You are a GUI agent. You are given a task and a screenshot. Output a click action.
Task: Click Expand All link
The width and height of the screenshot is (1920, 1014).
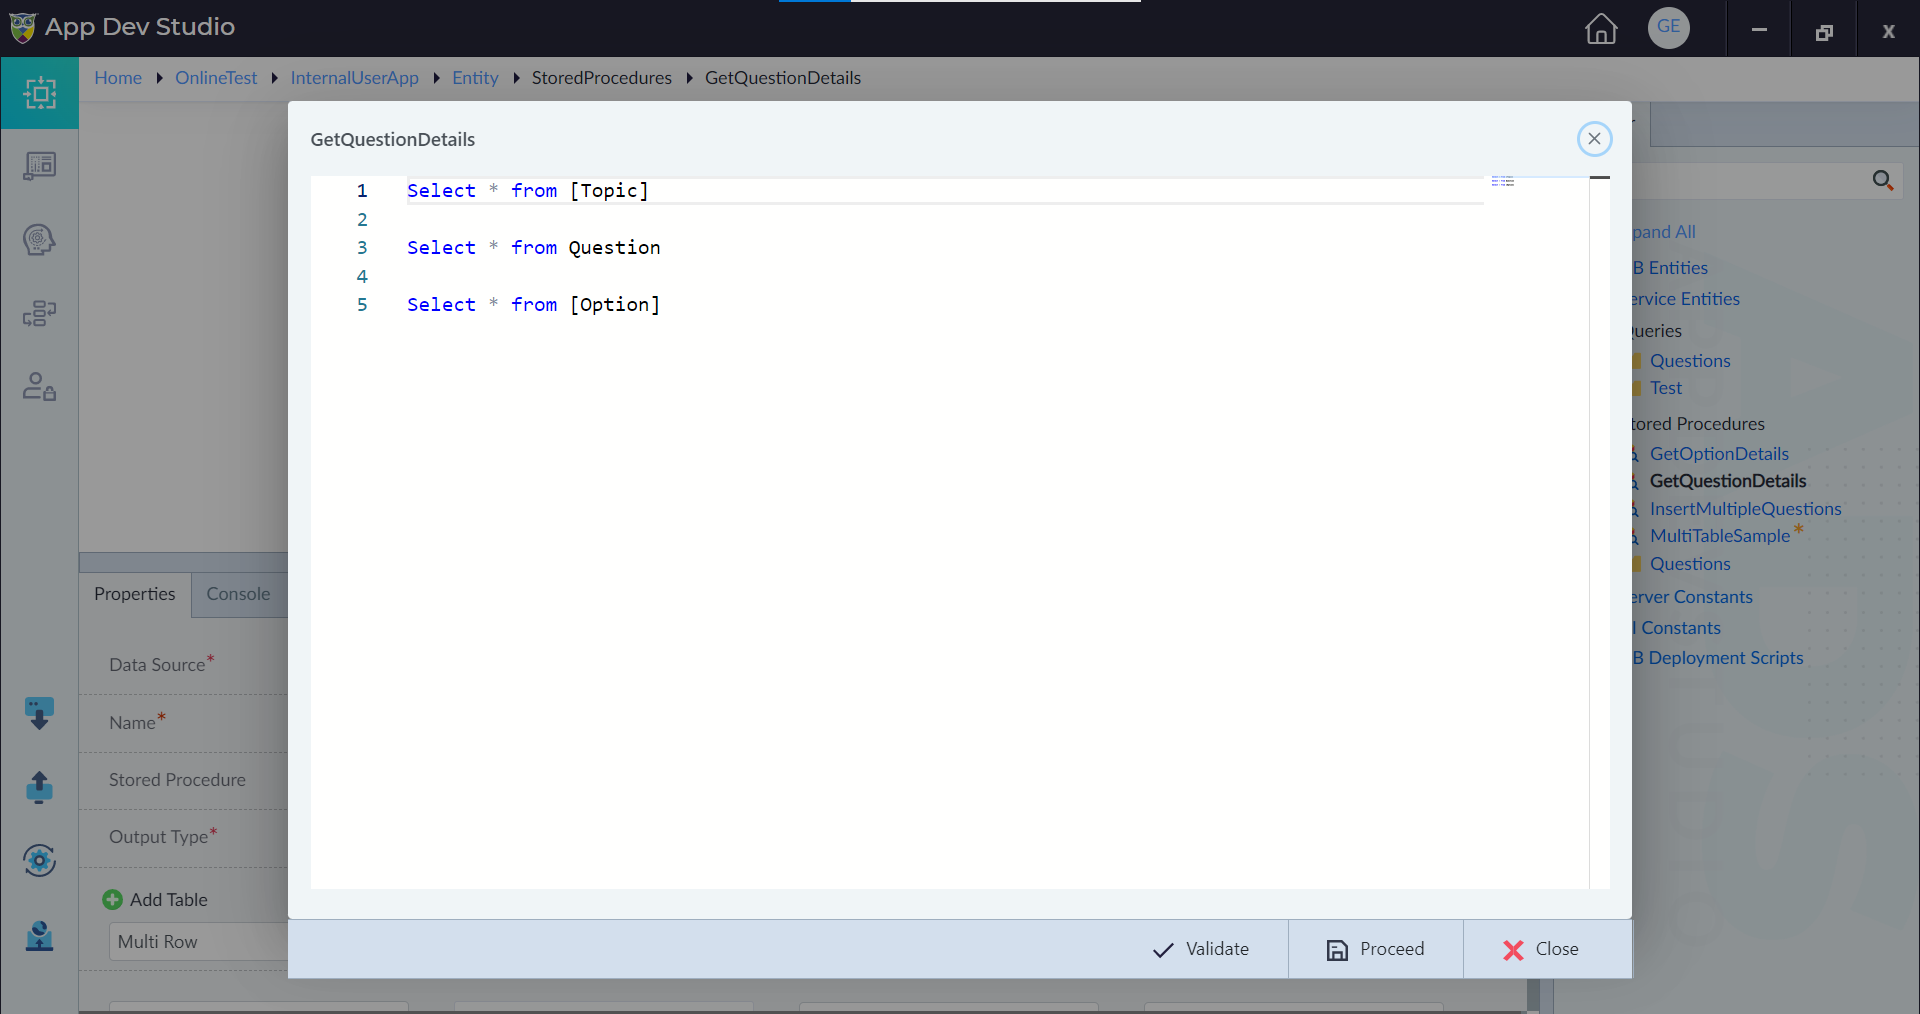(x=1664, y=232)
